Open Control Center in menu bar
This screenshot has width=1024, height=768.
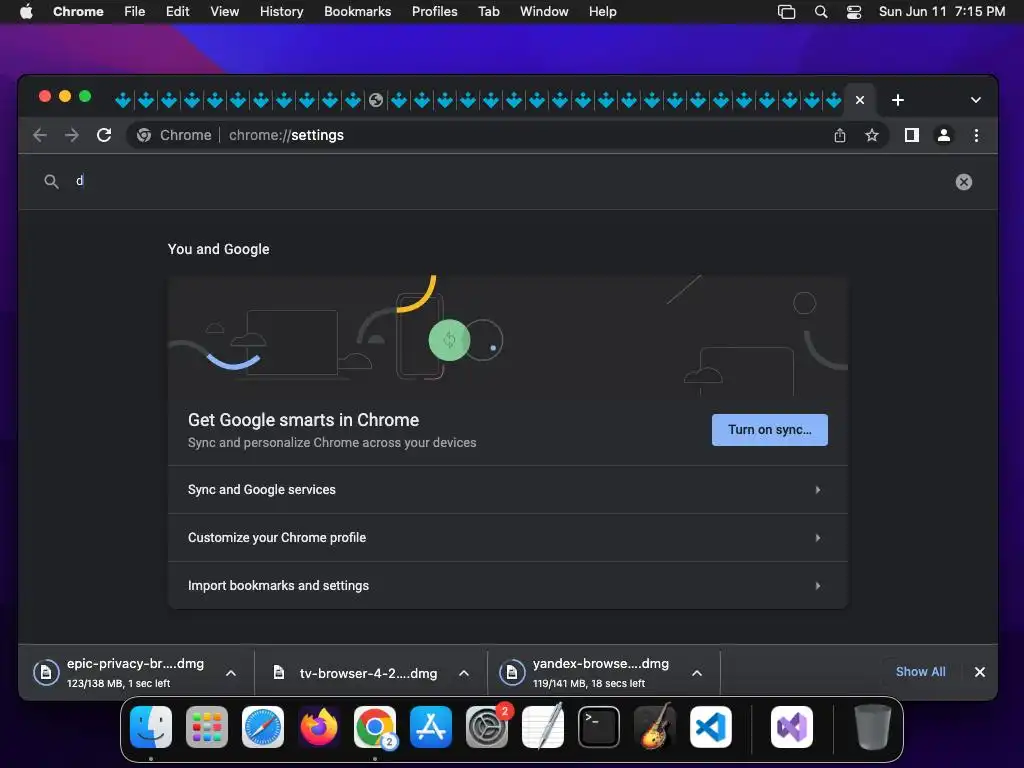(x=854, y=11)
